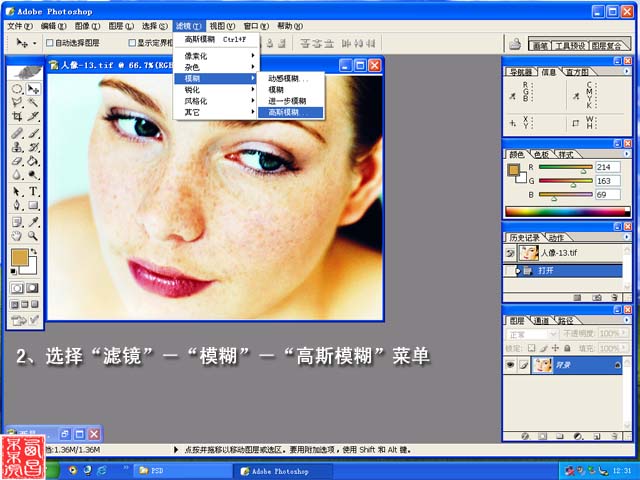The width and height of the screenshot is (640, 480).
Task: Expand the 锐化 submenu
Action: [x=216, y=90]
